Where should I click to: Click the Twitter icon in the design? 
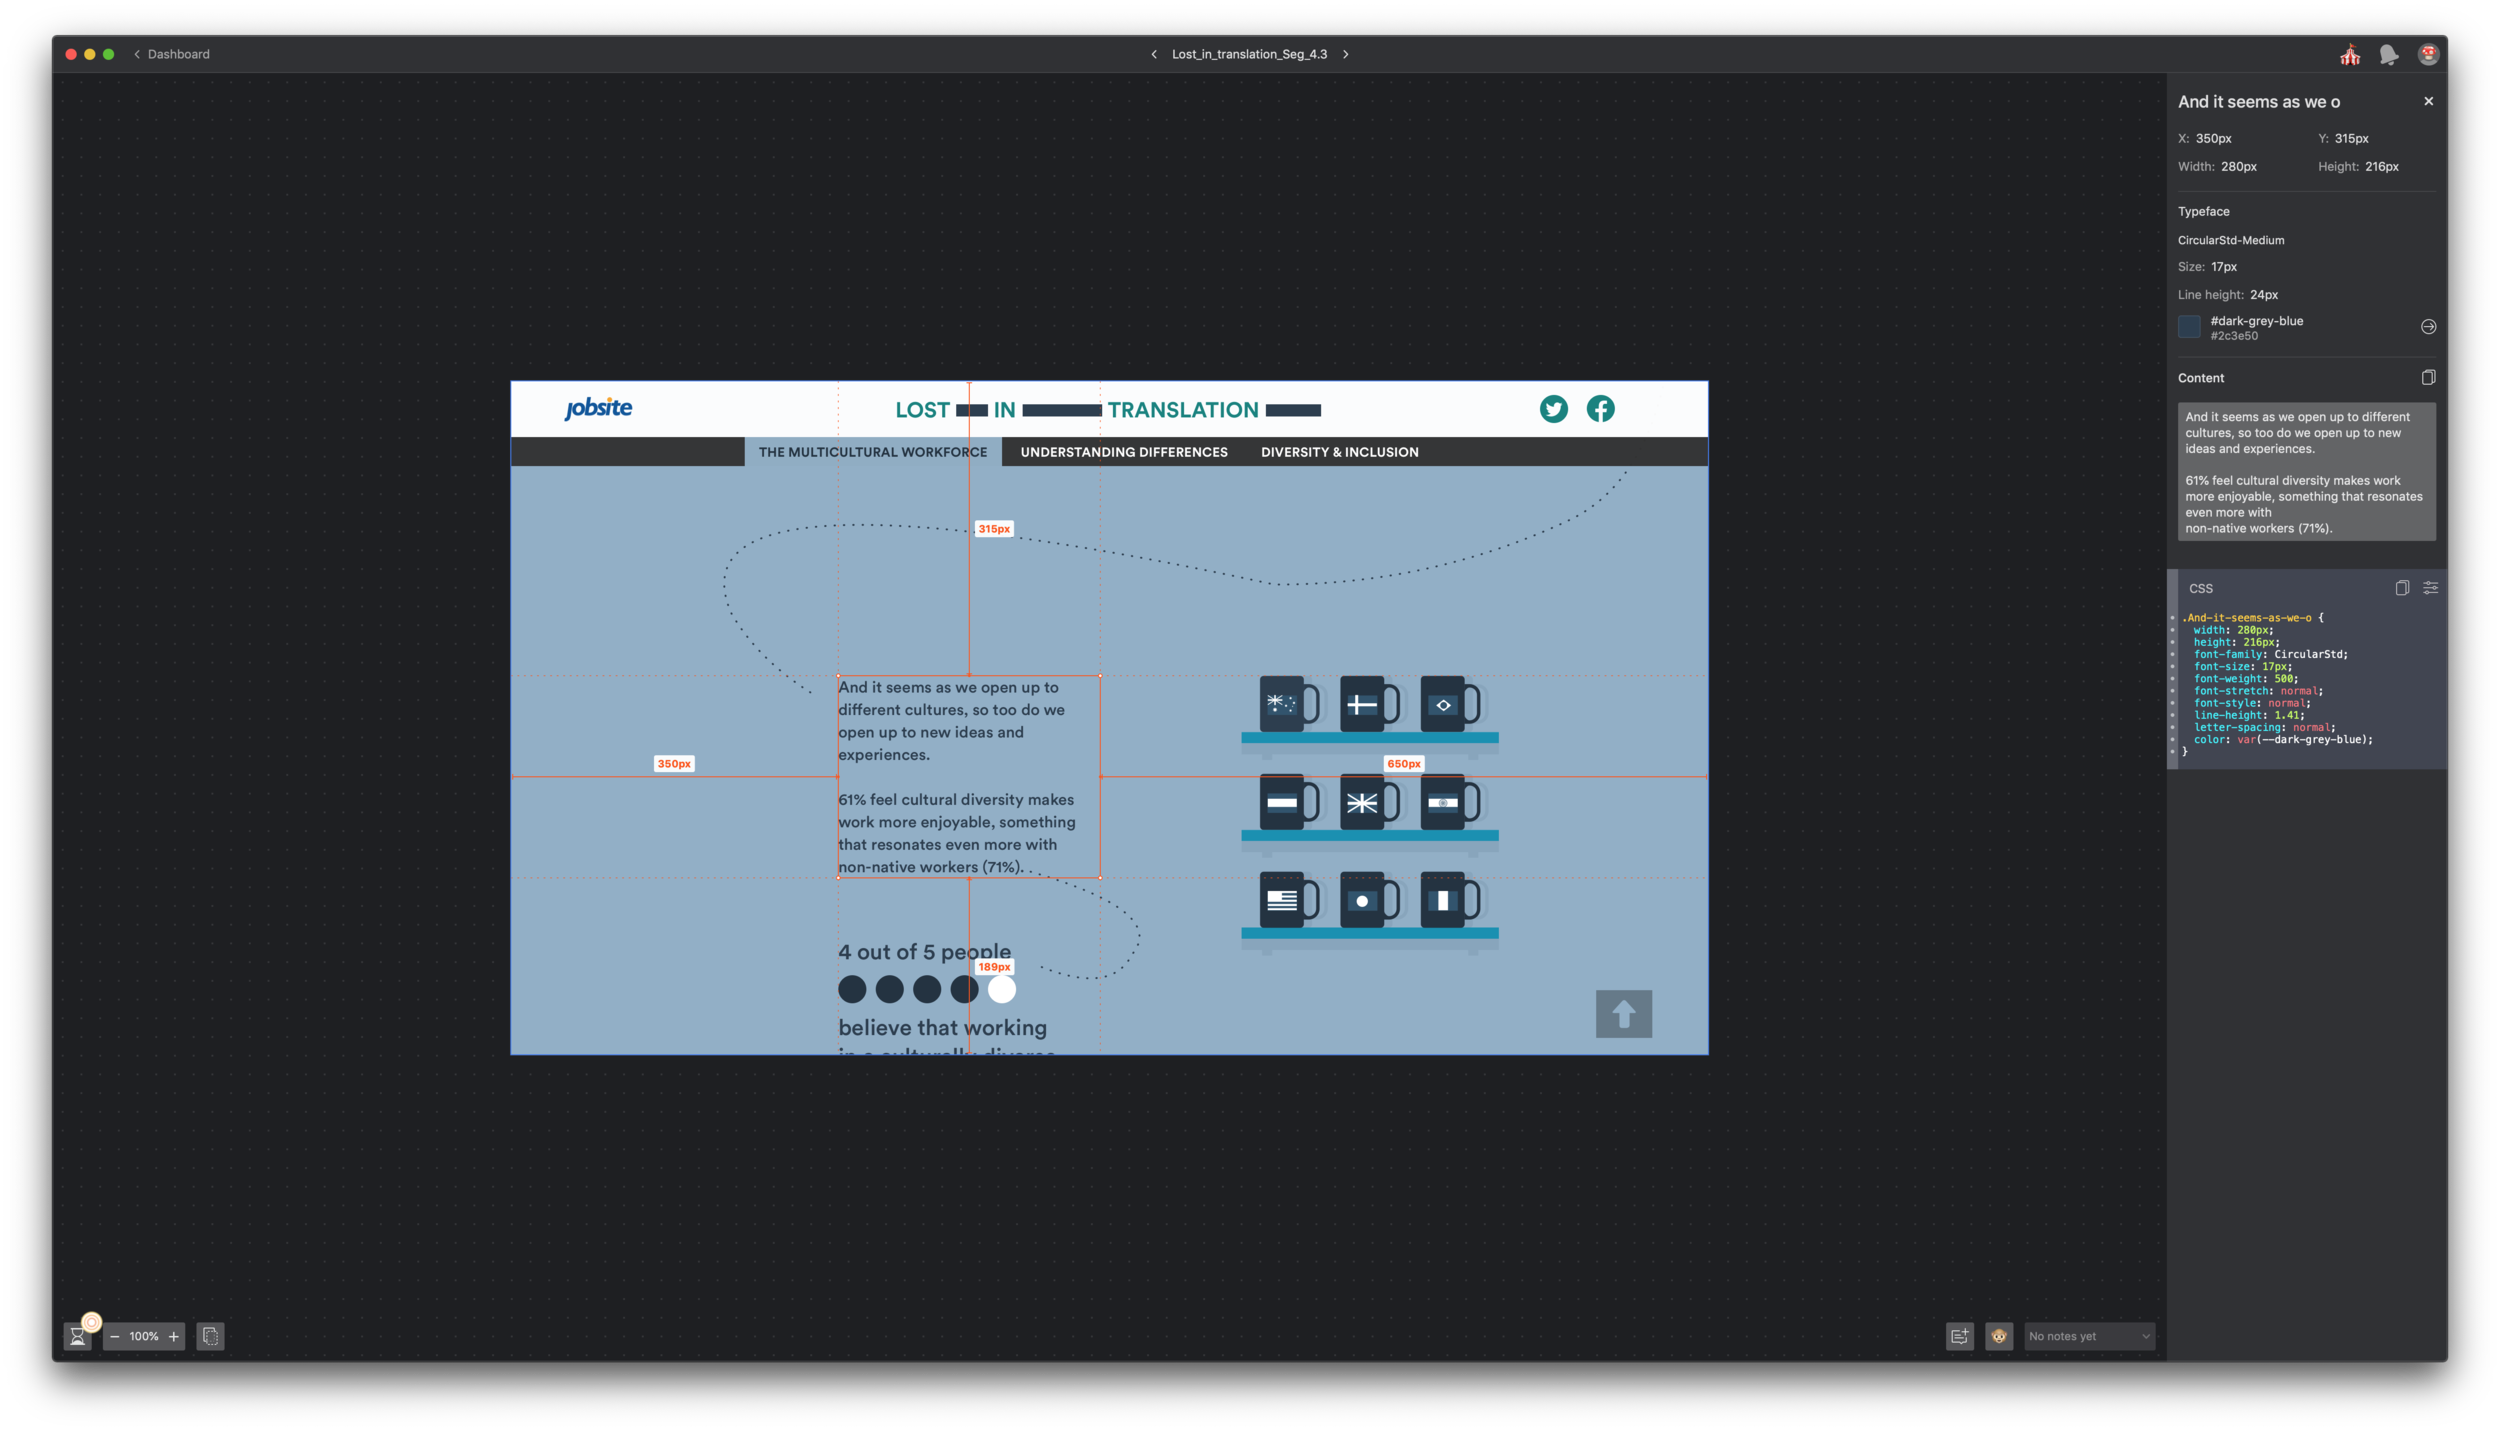pyautogui.click(x=1553, y=409)
